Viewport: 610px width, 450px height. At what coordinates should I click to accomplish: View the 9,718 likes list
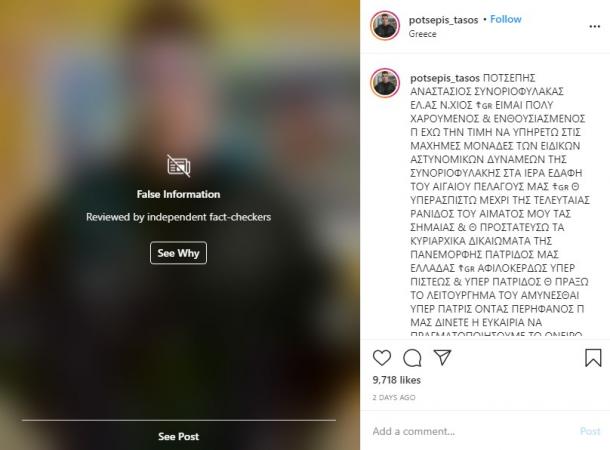point(396,380)
